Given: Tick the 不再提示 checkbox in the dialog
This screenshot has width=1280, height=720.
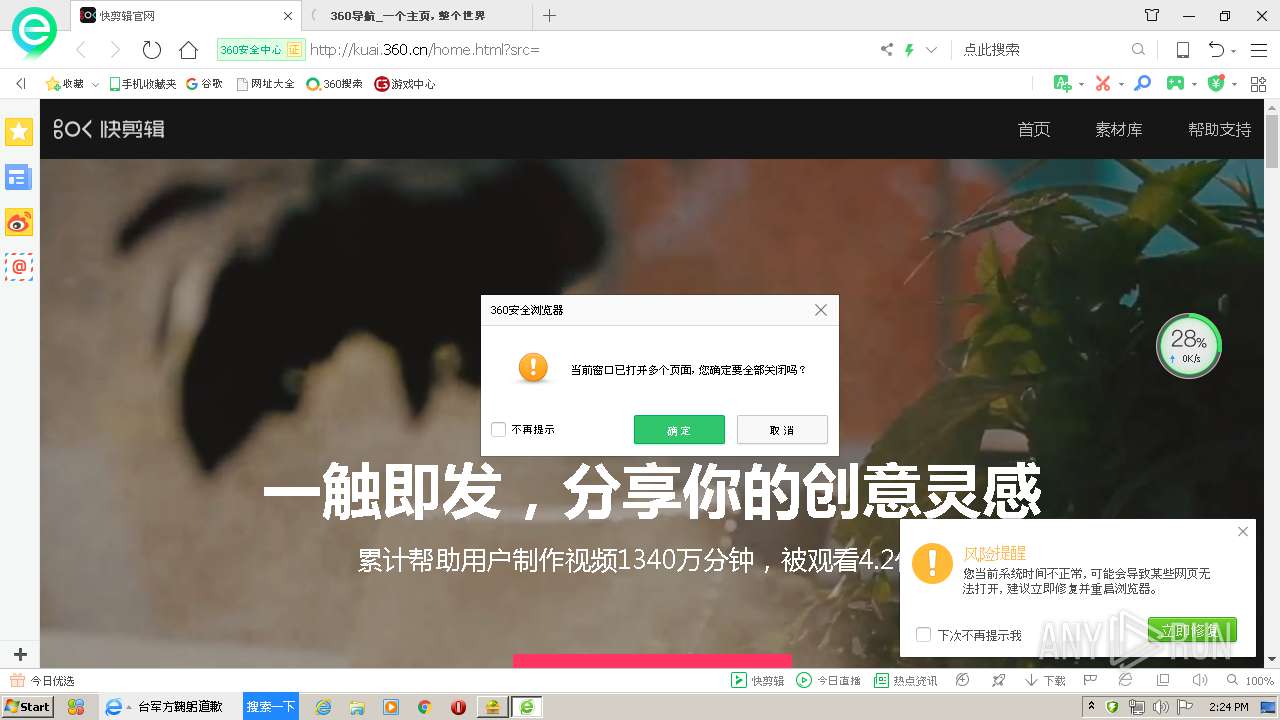Looking at the screenshot, I should (x=498, y=430).
